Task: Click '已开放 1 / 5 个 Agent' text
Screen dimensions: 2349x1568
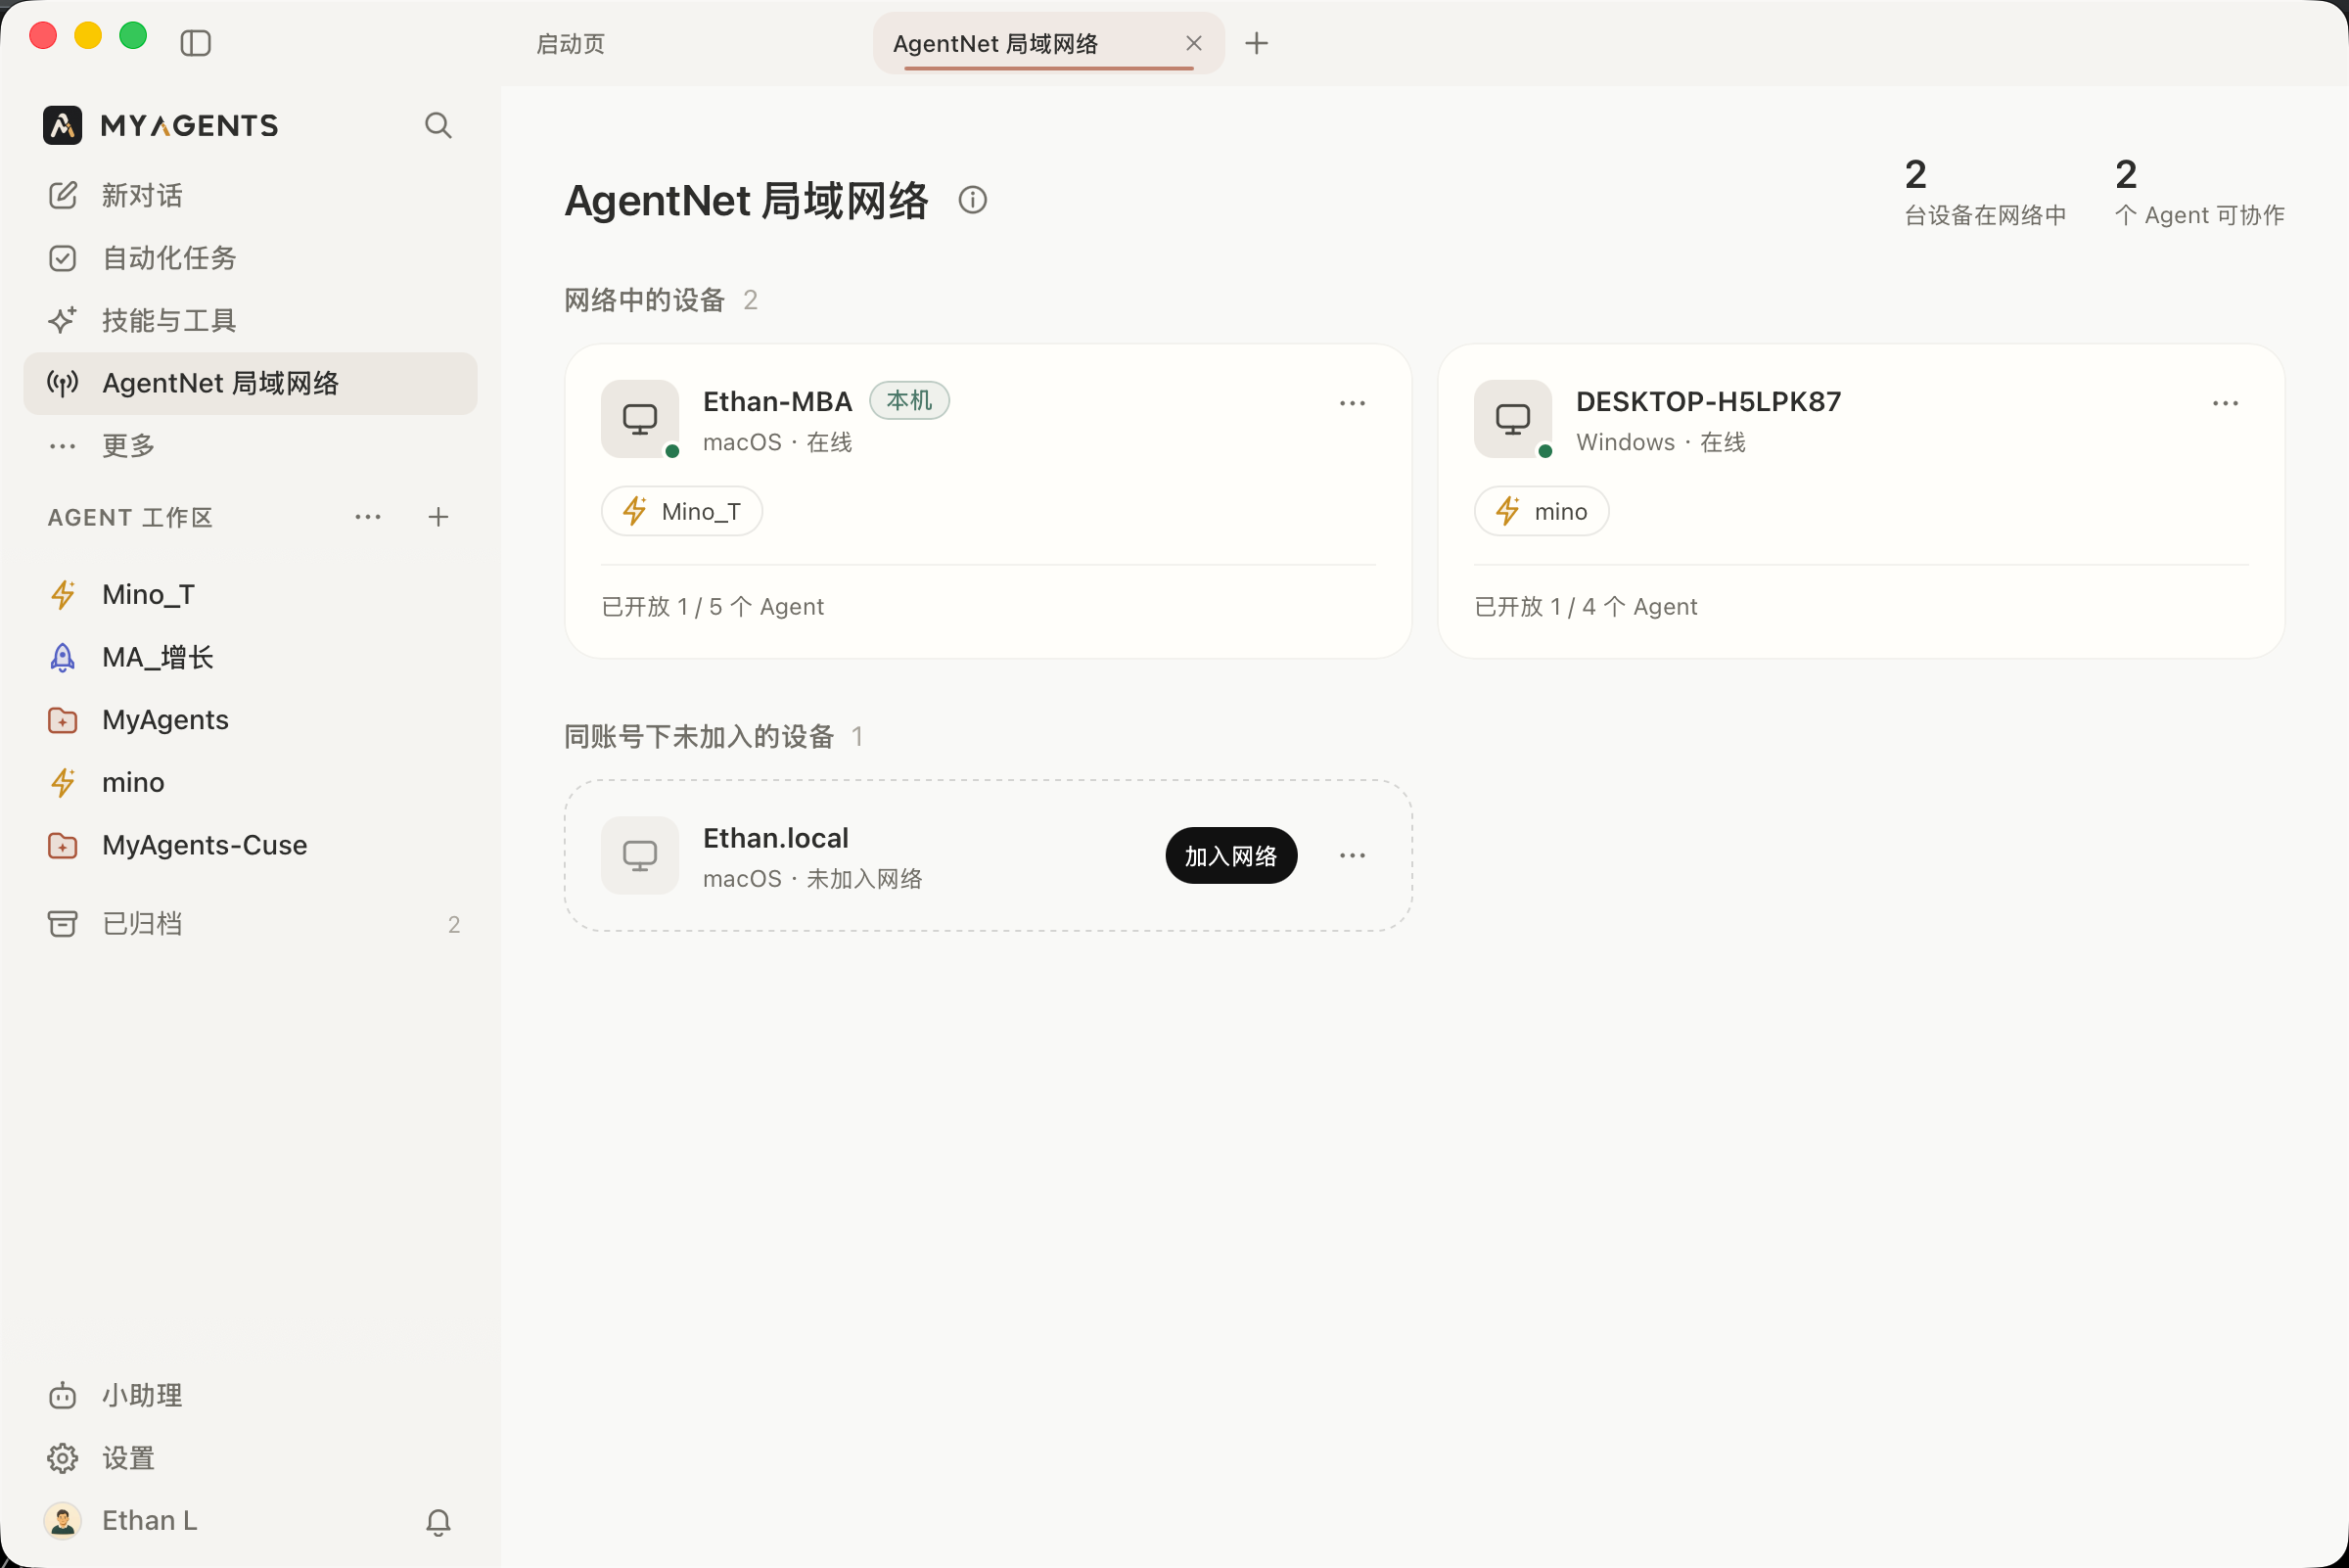Action: 713,607
